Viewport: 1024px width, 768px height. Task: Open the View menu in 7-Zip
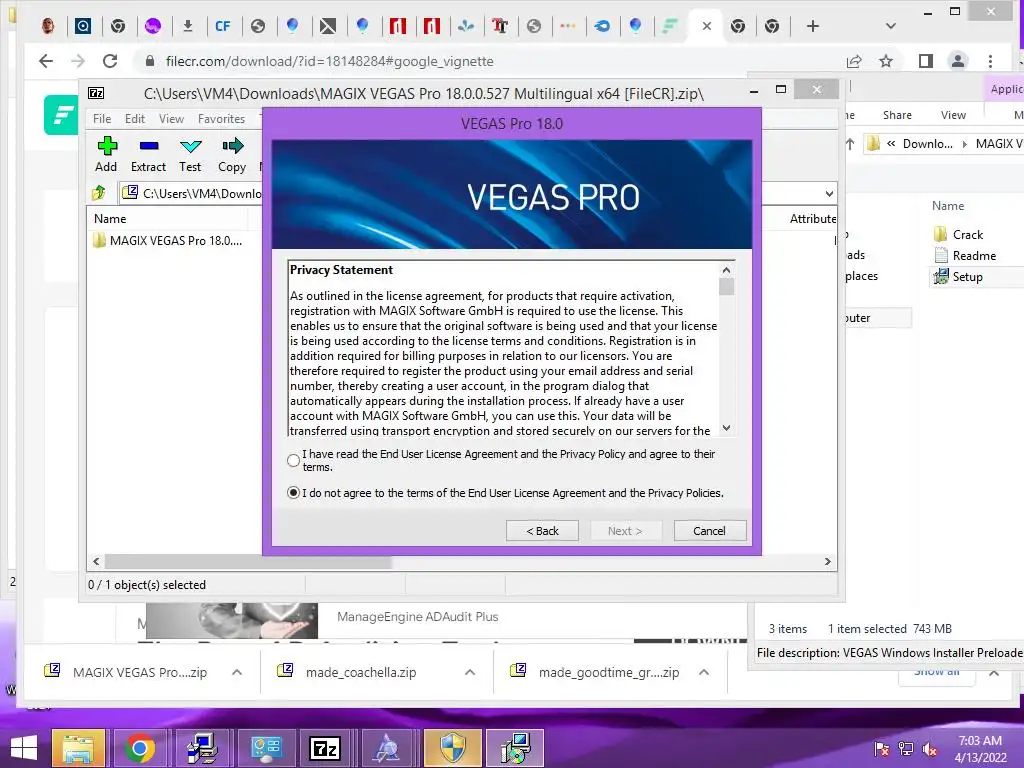171,119
